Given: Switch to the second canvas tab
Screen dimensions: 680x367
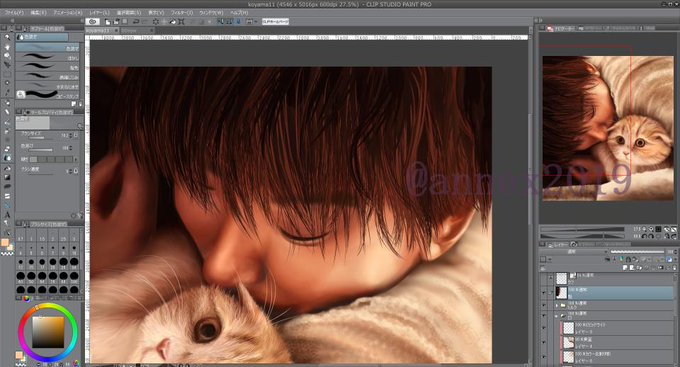Looking at the screenshot, I should coord(137,31).
